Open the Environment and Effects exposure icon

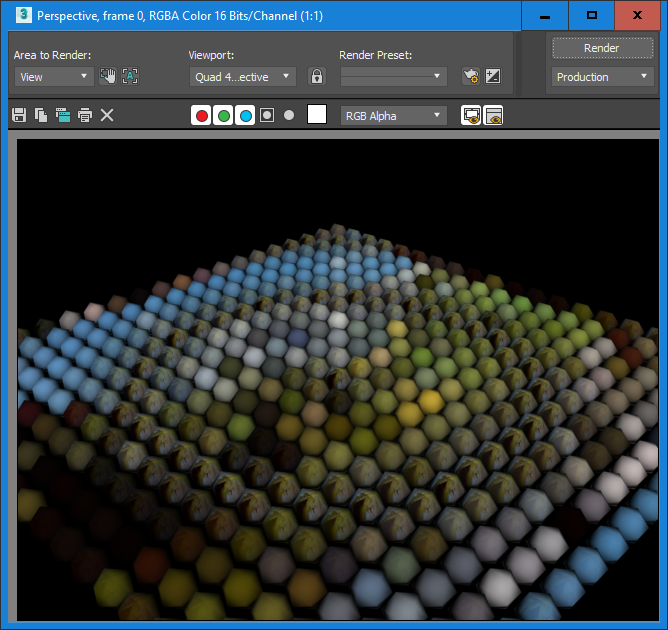pyautogui.click(x=493, y=77)
